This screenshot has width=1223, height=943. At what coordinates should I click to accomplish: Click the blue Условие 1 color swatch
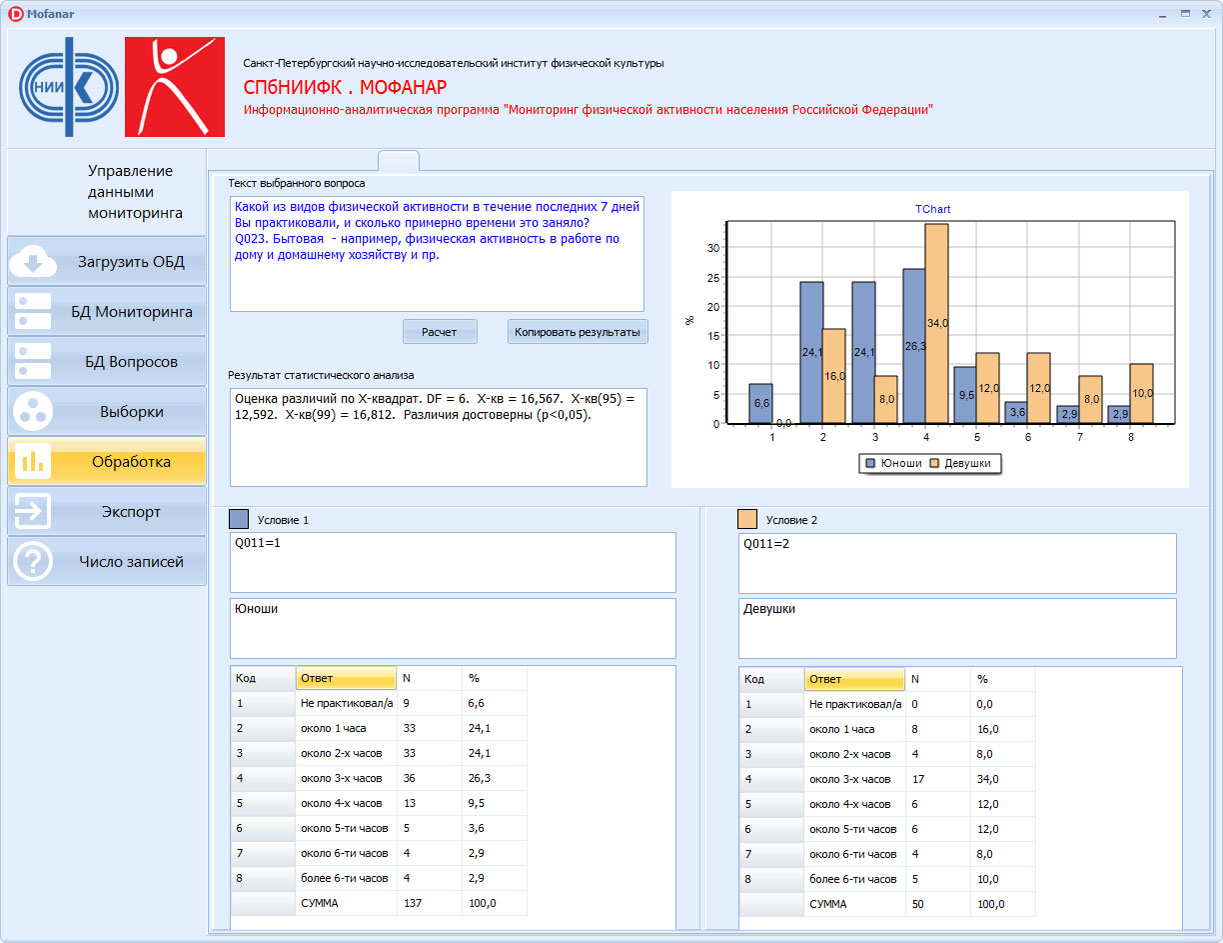239,519
